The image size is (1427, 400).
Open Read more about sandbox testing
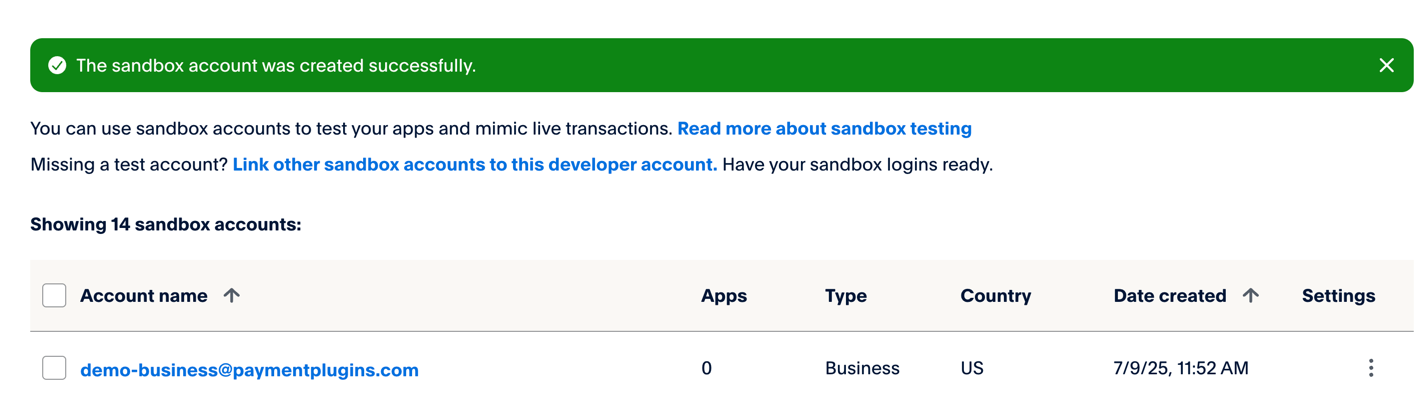point(824,129)
